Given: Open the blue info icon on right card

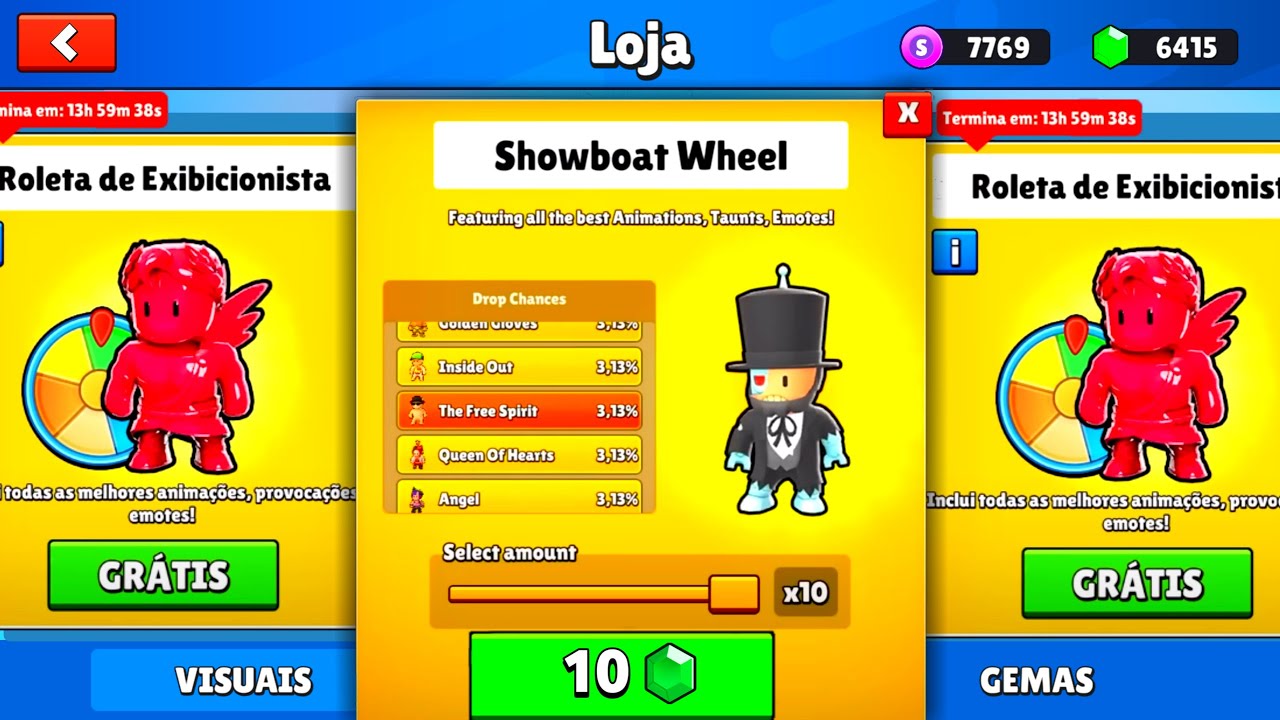Looking at the screenshot, I should coord(954,252).
